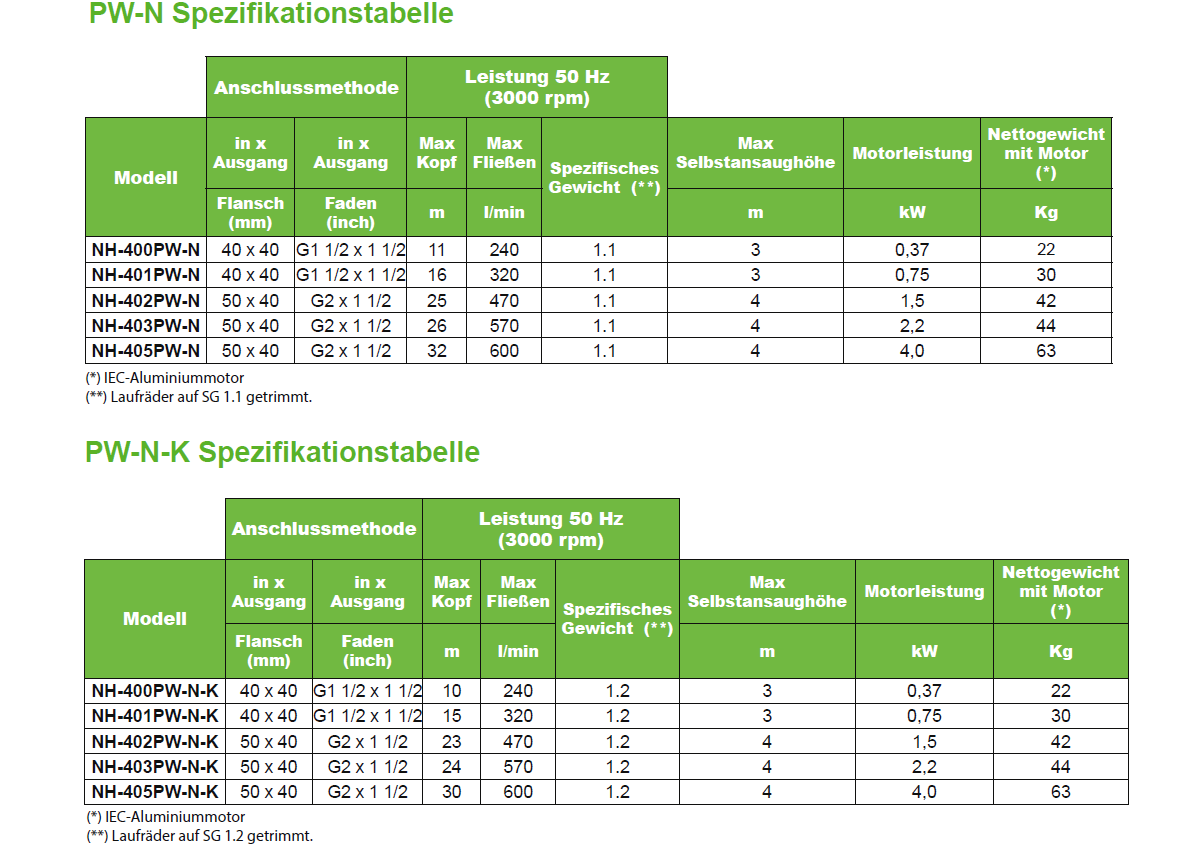Click Spezifisches Gewicht header in the PW-N table
The height and width of the screenshot is (849, 1200).
(604, 178)
